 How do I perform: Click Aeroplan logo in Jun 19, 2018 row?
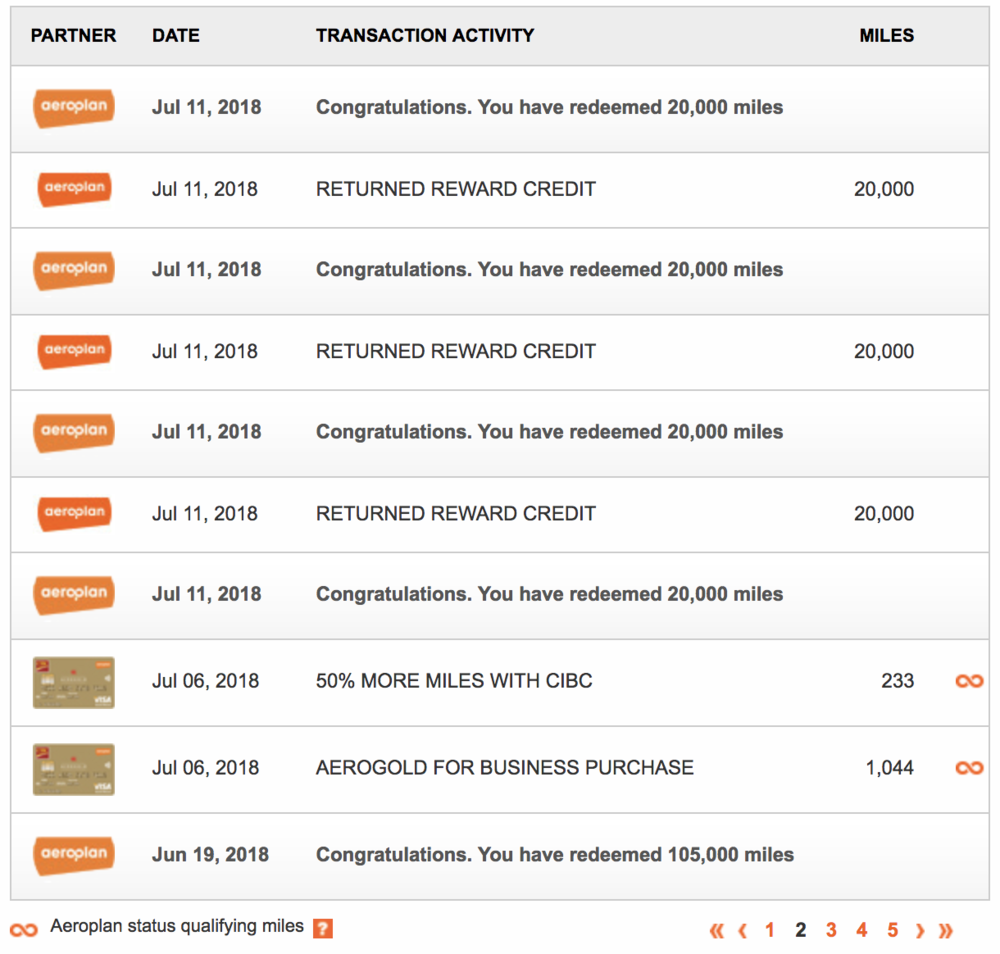pyautogui.click(x=74, y=855)
